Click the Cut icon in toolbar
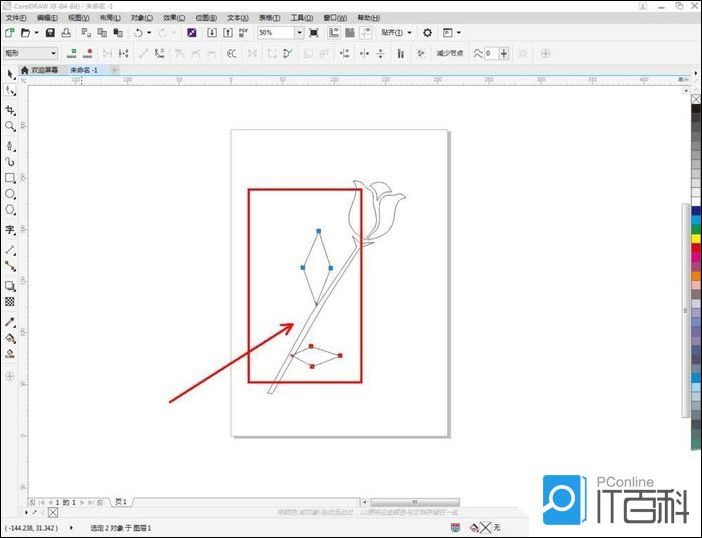Image resolution: width=702 pixels, height=538 pixels. 86,33
